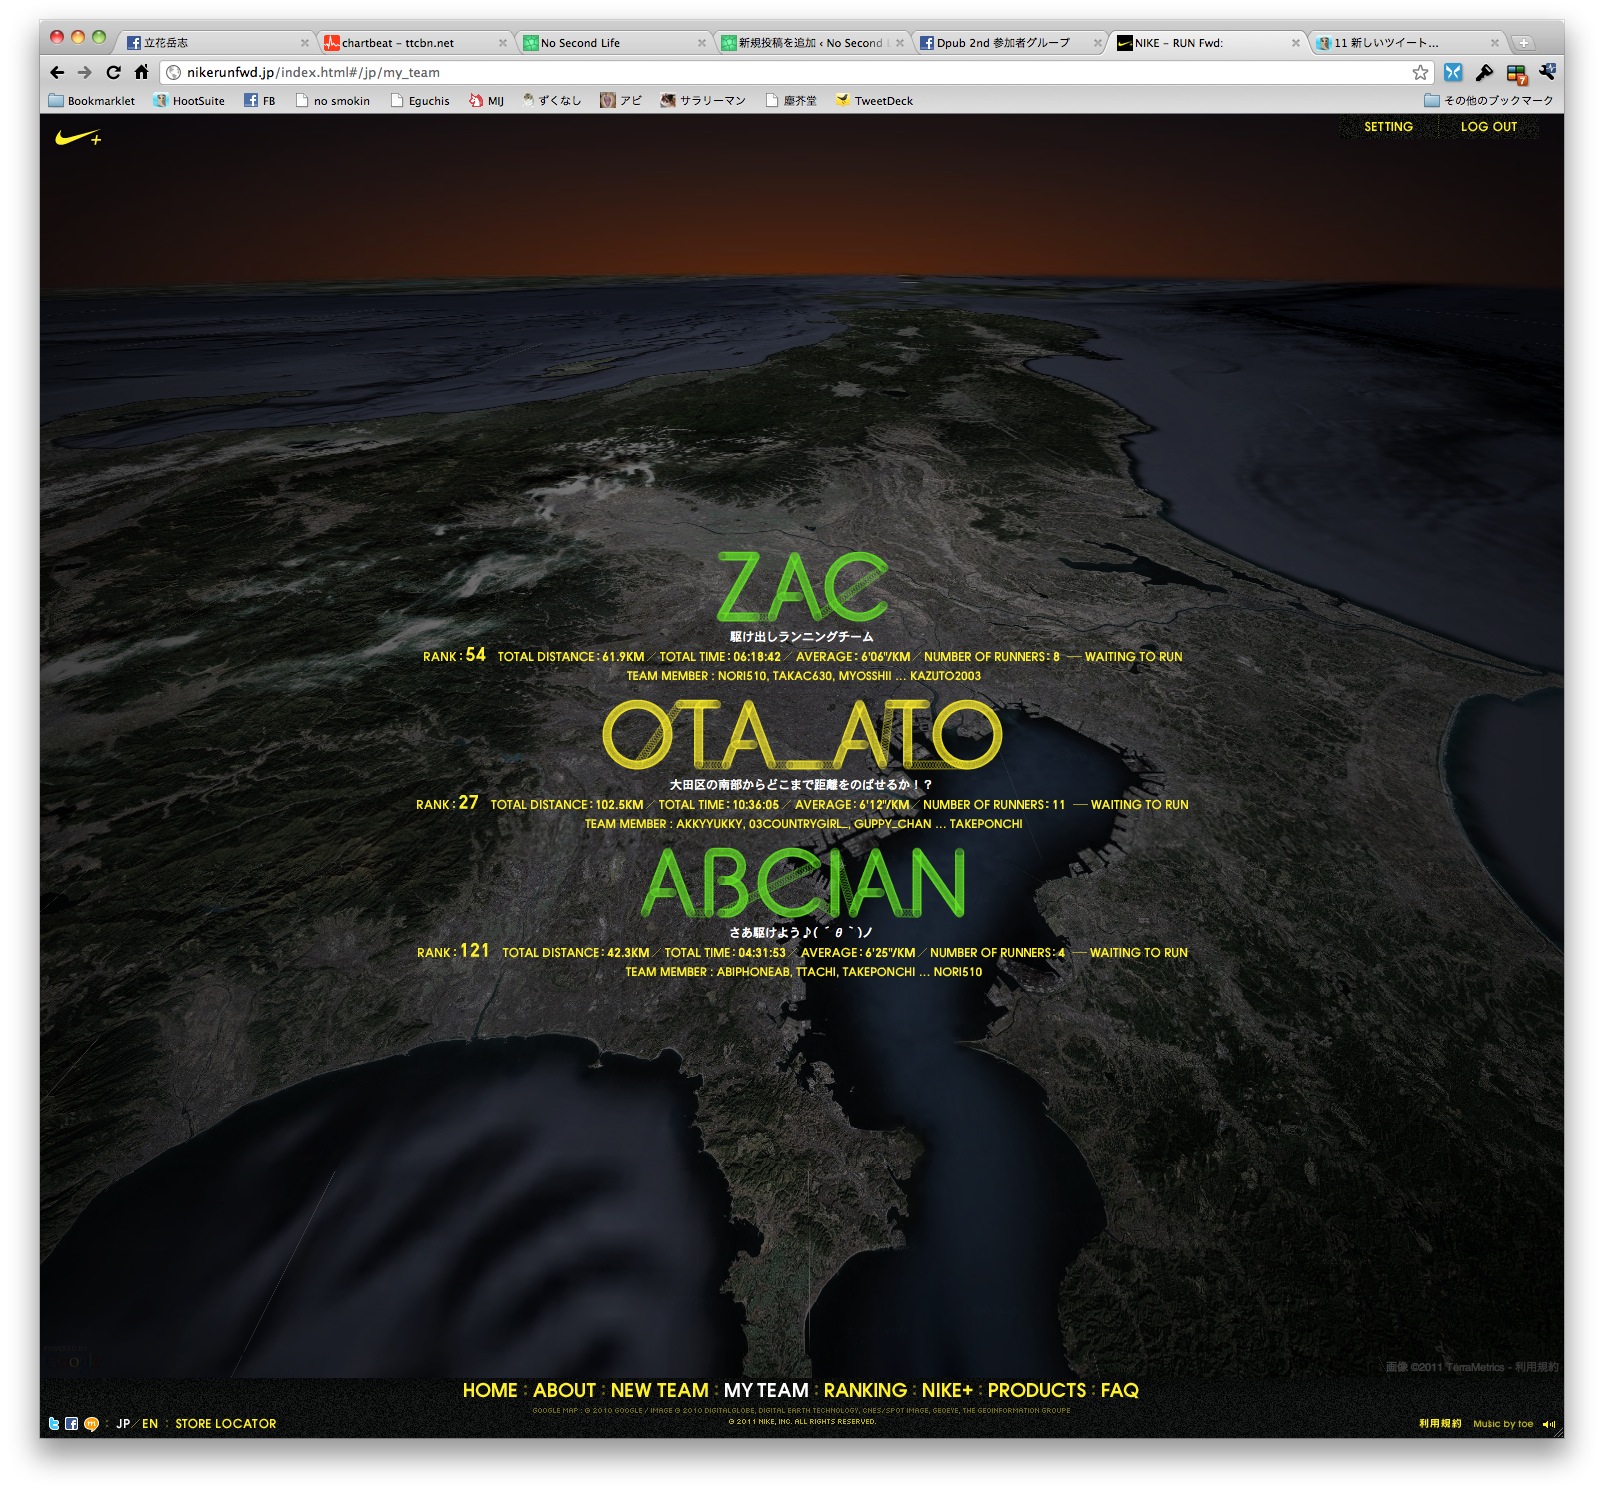The width and height of the screenshot is (1604, 1498).
Task: Open the その他のブックマーク folder
Action: pyautogui.click(x=1488, y=101)
